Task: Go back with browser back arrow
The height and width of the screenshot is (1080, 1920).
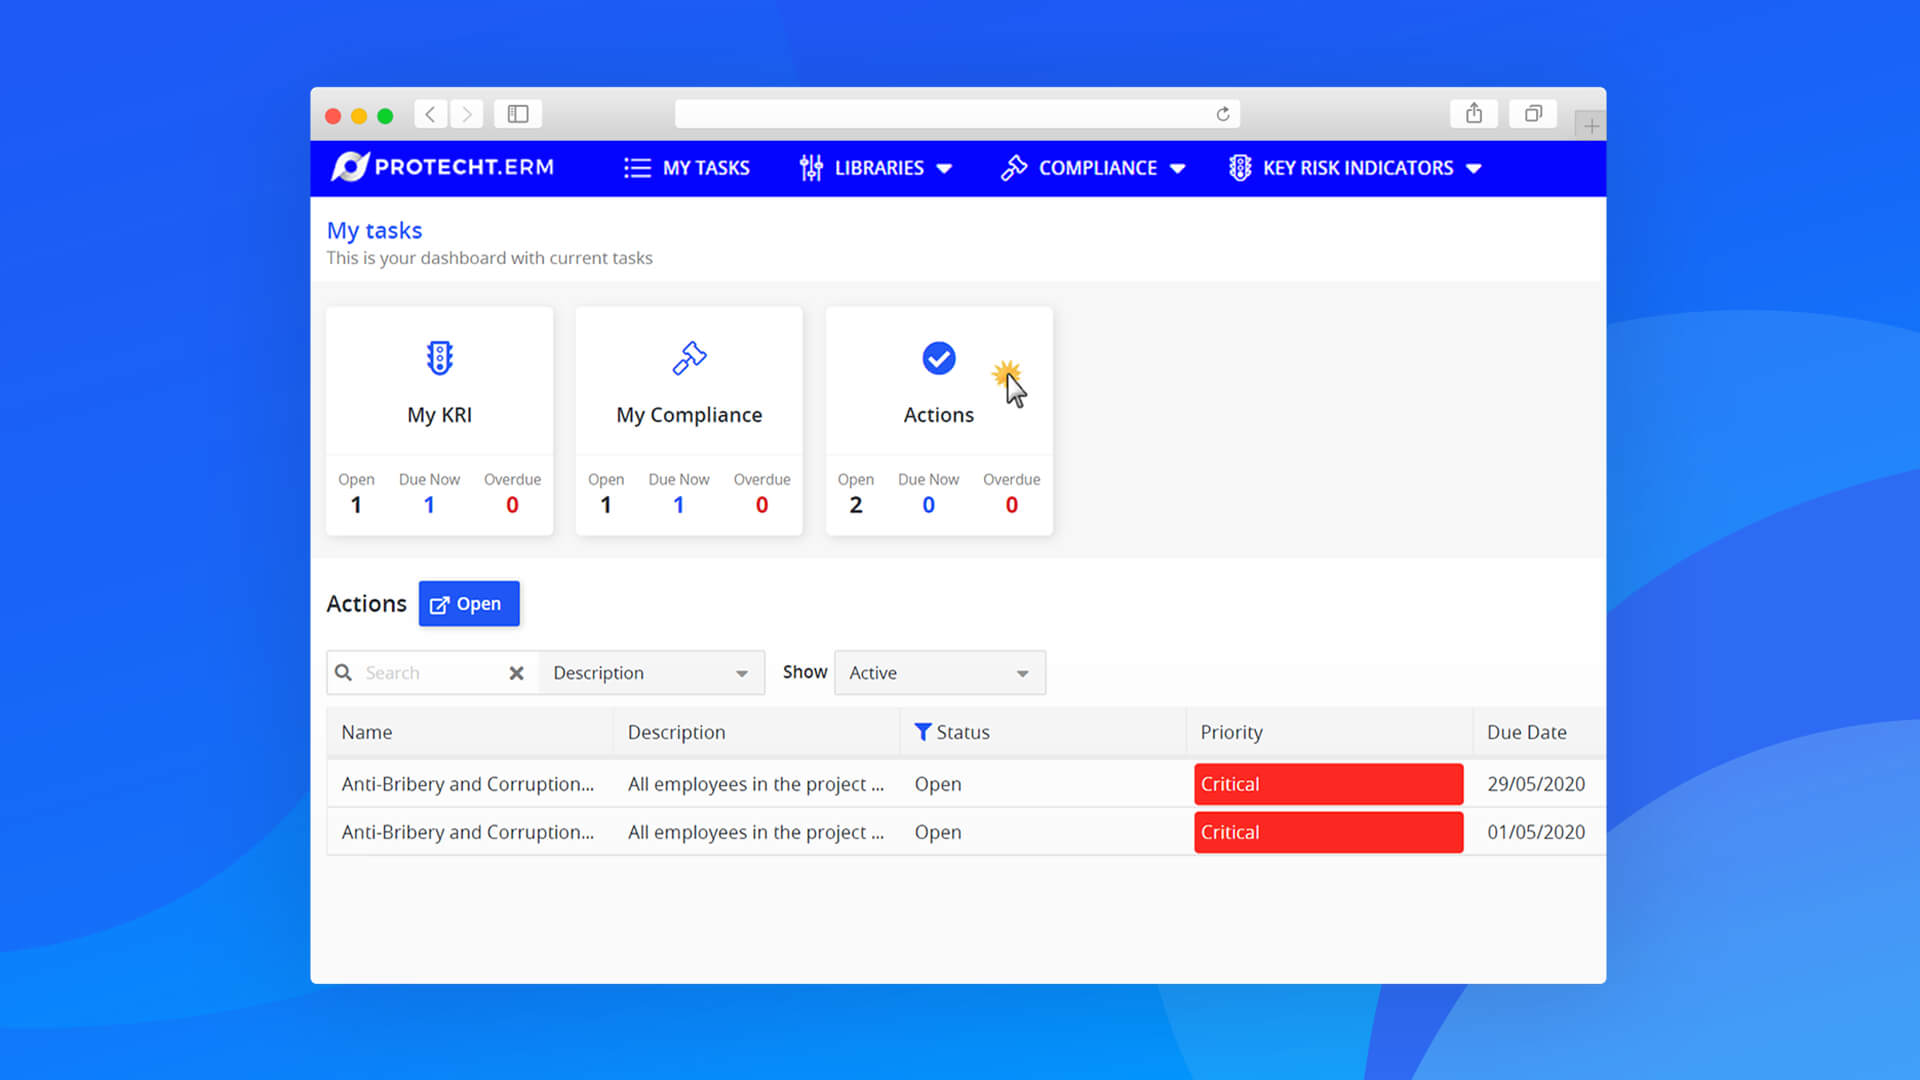Action: click(430, 114)
